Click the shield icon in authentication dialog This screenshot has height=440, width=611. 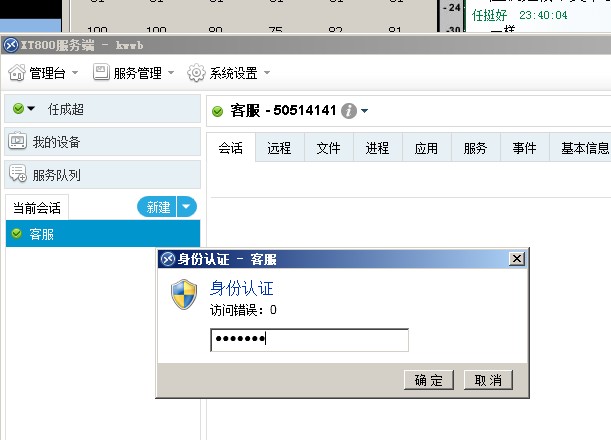(x=184, y=295)
